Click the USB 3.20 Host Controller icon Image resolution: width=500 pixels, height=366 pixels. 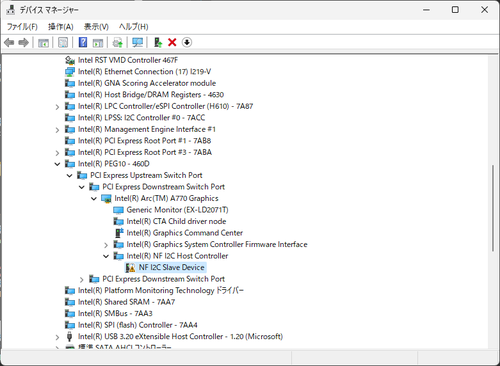point(69,336)
